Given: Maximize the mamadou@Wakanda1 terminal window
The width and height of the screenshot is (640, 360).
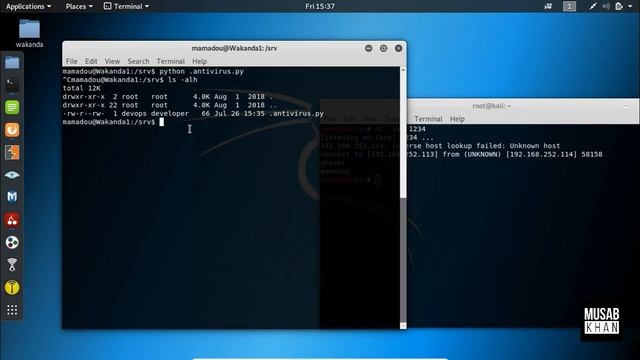Looking at the screenshot, I should click(383, 48).
